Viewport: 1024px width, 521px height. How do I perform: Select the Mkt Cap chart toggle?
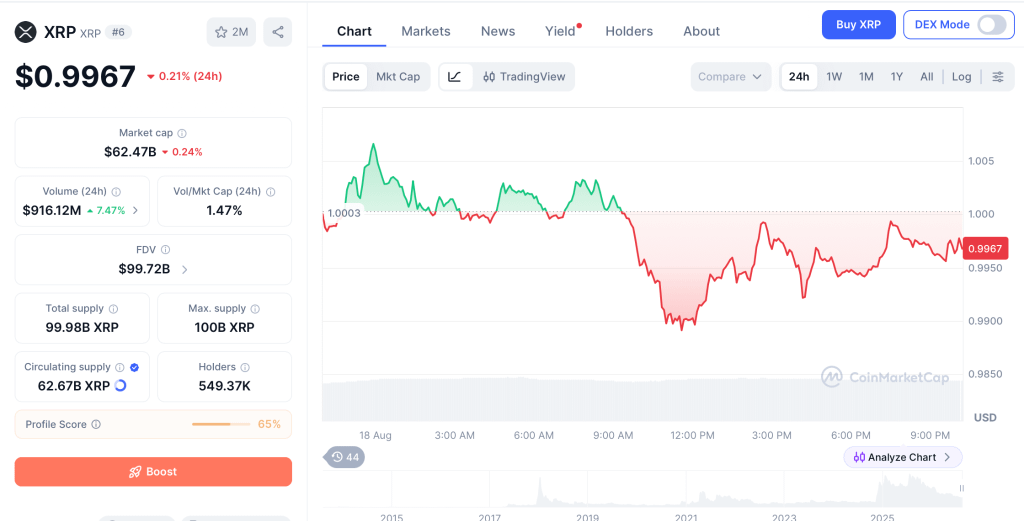click(398, 77)
